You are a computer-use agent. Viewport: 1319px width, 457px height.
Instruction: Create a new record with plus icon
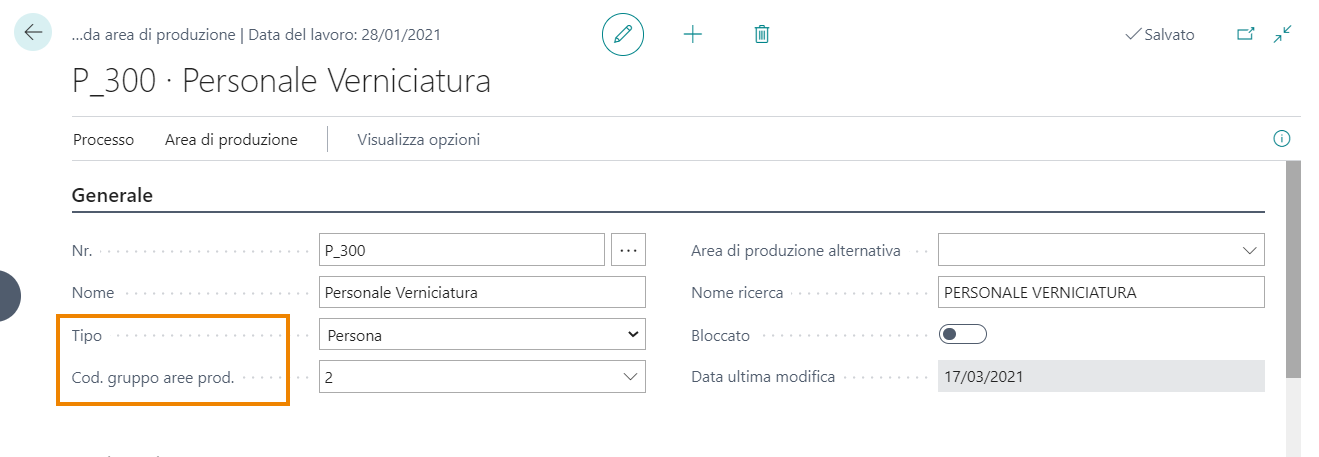click(x=693, y=34)
